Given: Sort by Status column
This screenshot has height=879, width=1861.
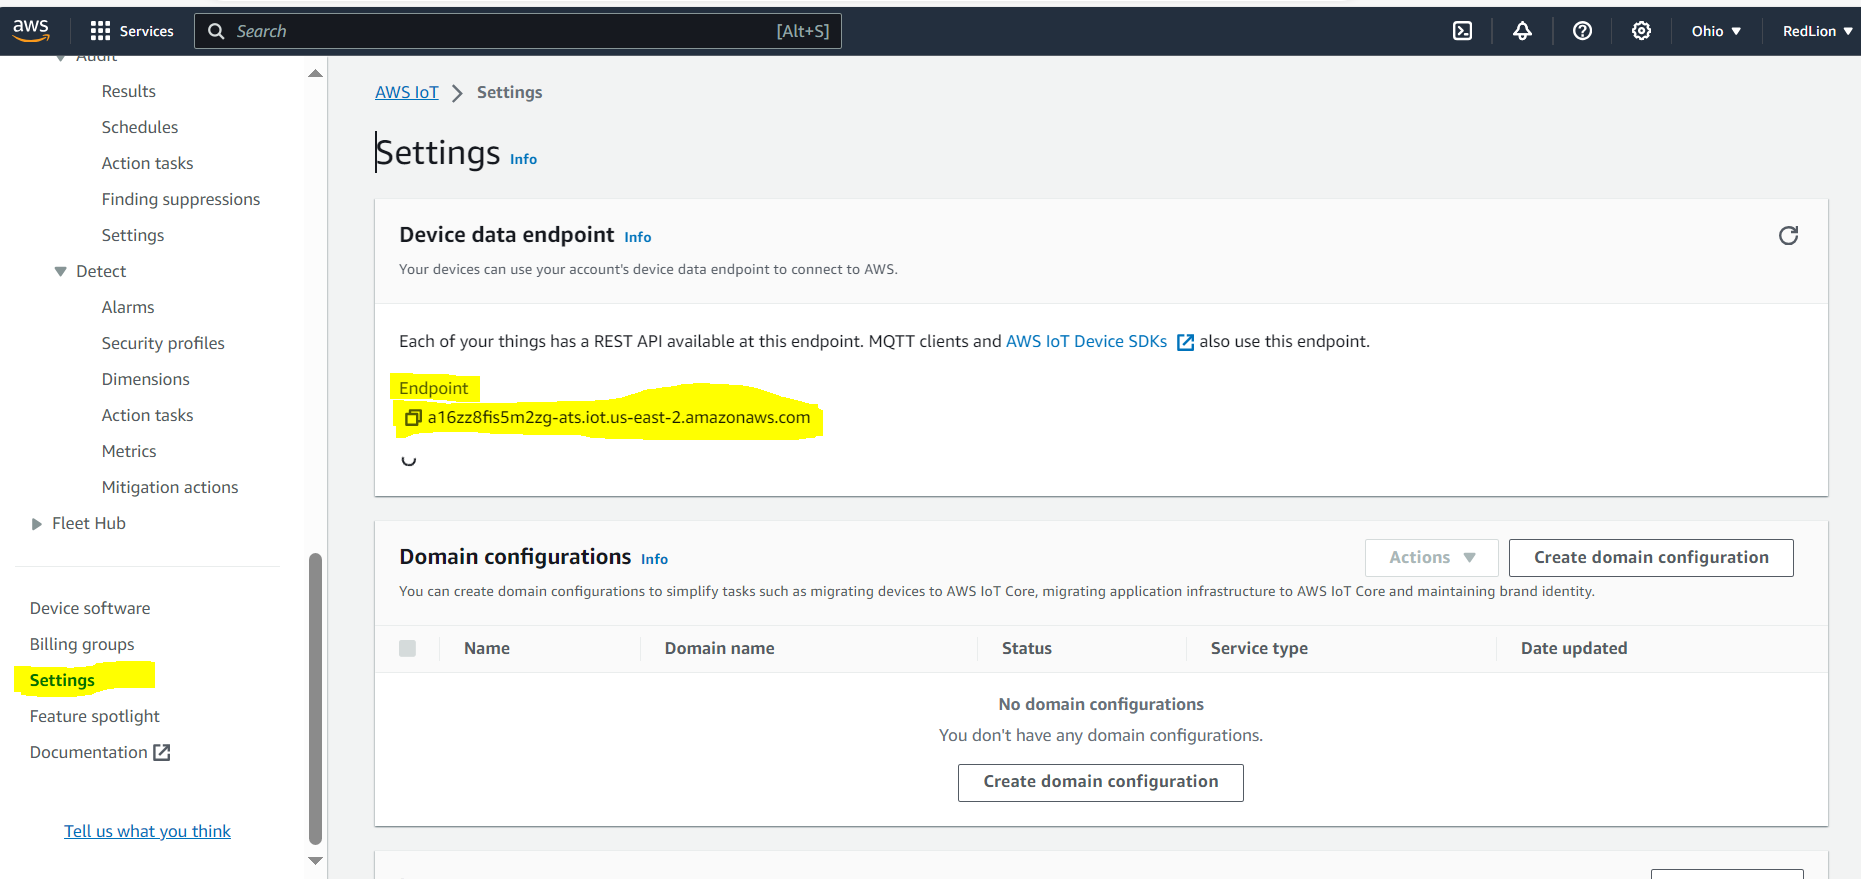Looking at the screenshot, I should pos(1027,648).
